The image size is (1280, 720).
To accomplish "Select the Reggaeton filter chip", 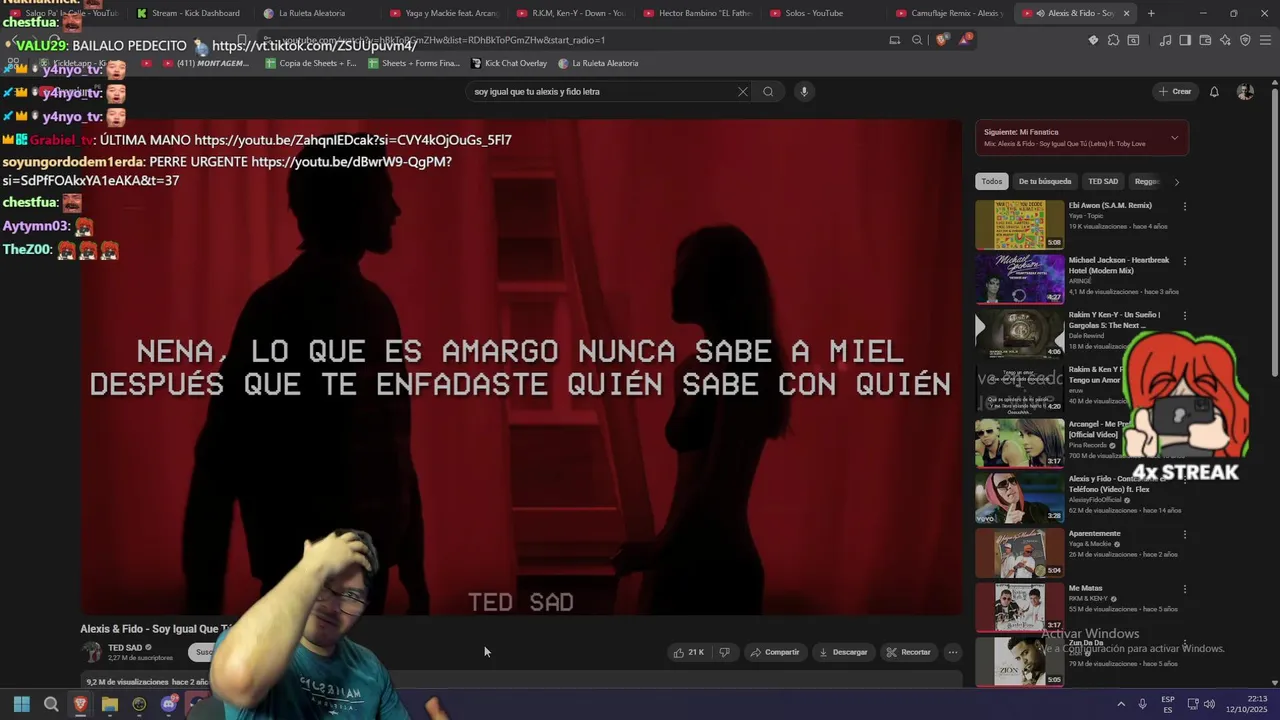I will (x=1147, y=182).
